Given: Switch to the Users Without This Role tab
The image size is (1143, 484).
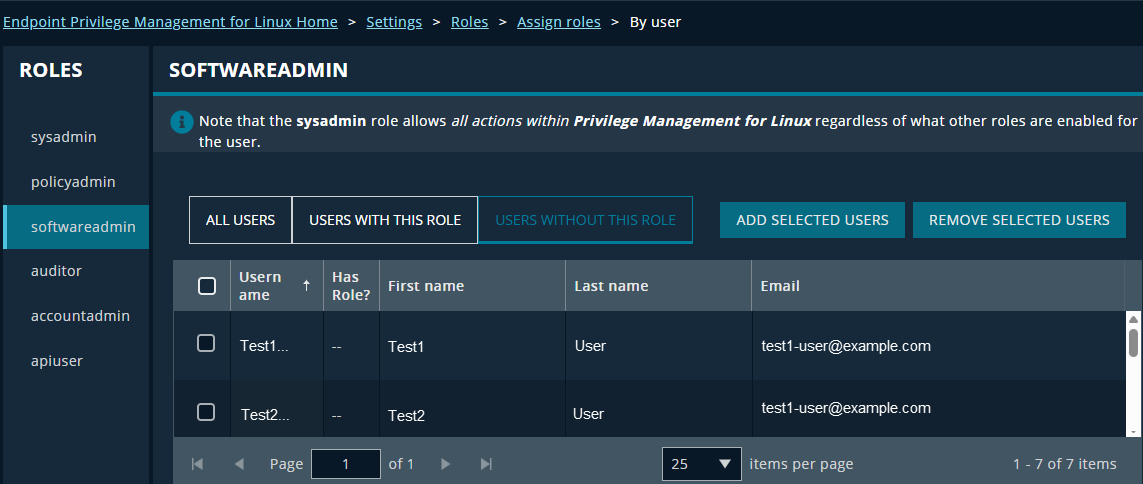Looking at the screenshot, I should pyautogui.click(x=585, y=219).
